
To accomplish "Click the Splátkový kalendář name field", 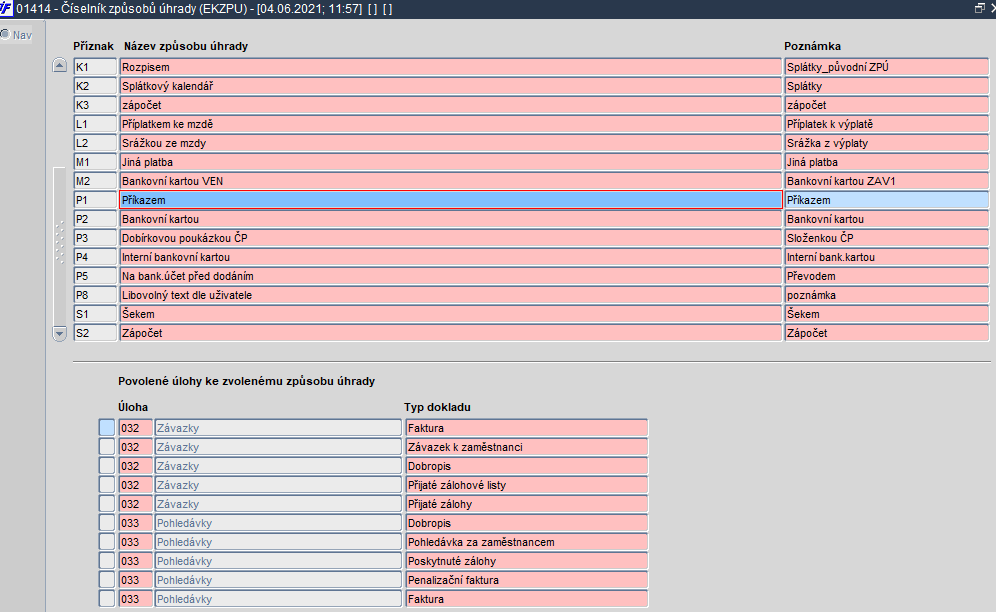I will (x=450, y=86).
